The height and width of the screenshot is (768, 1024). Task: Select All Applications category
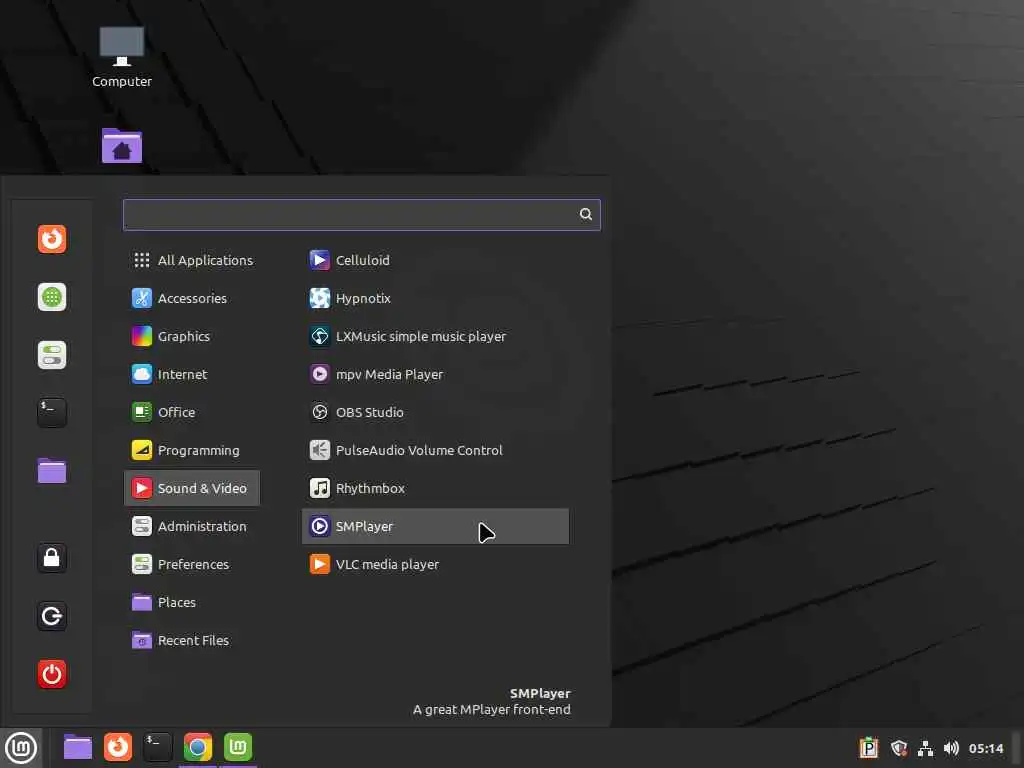click(192, 260)
